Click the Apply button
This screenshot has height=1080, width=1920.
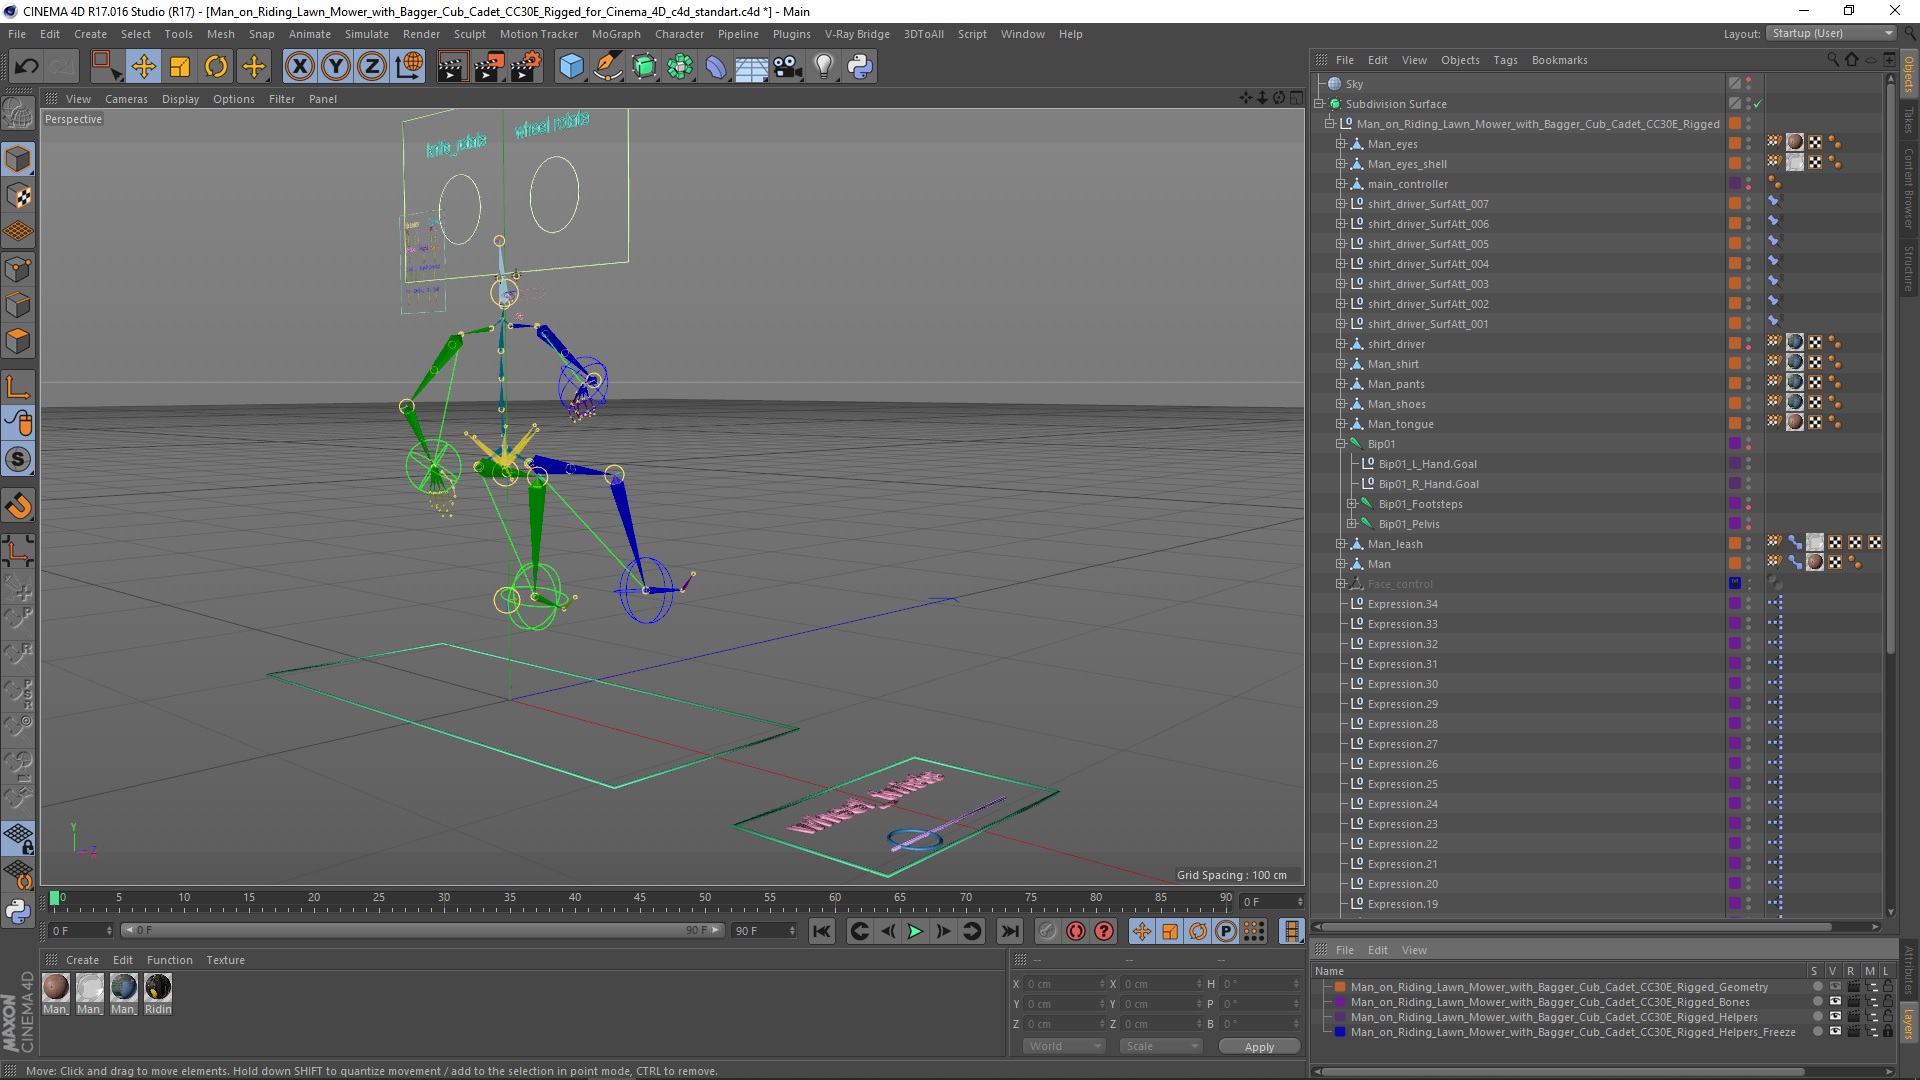tap(1259, 1046)
